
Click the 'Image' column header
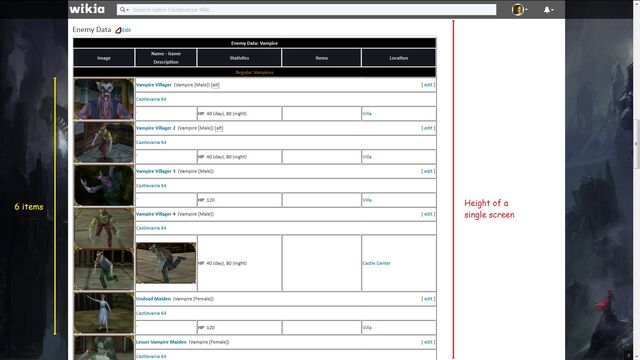pyautogui.click(x=104, y=58)
